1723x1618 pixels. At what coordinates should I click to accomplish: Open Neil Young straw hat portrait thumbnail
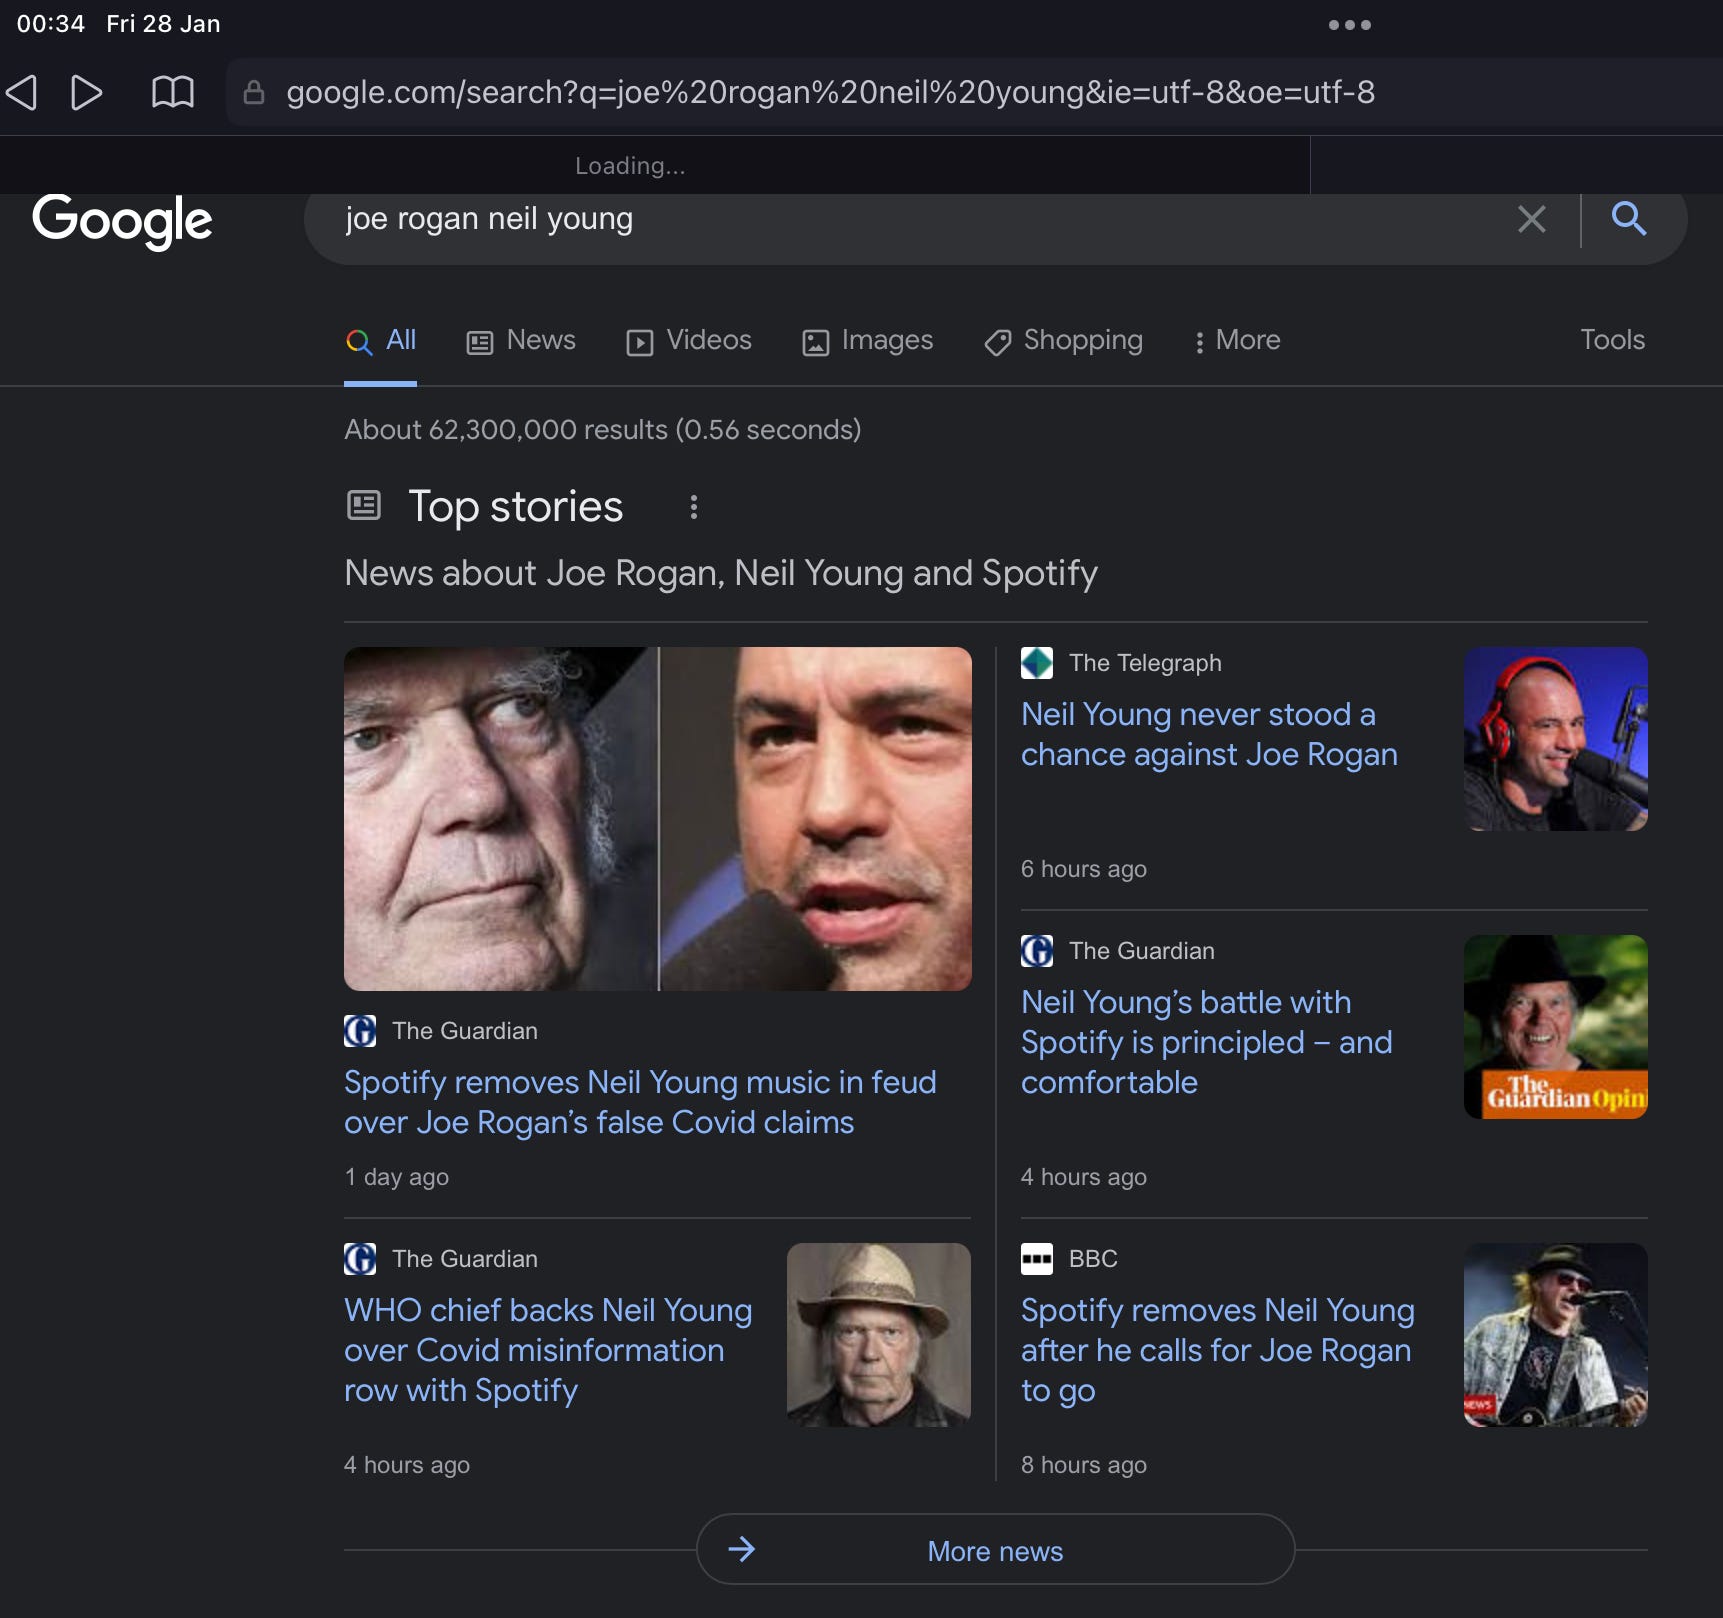pyautogui.click(x=879, y=1335)
